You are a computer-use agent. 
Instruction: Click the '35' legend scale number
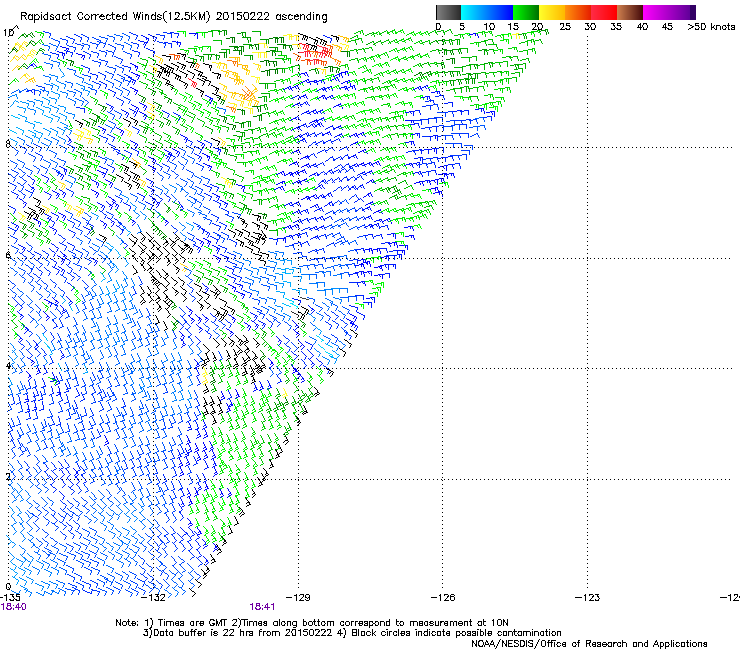(x=616, y=27)
